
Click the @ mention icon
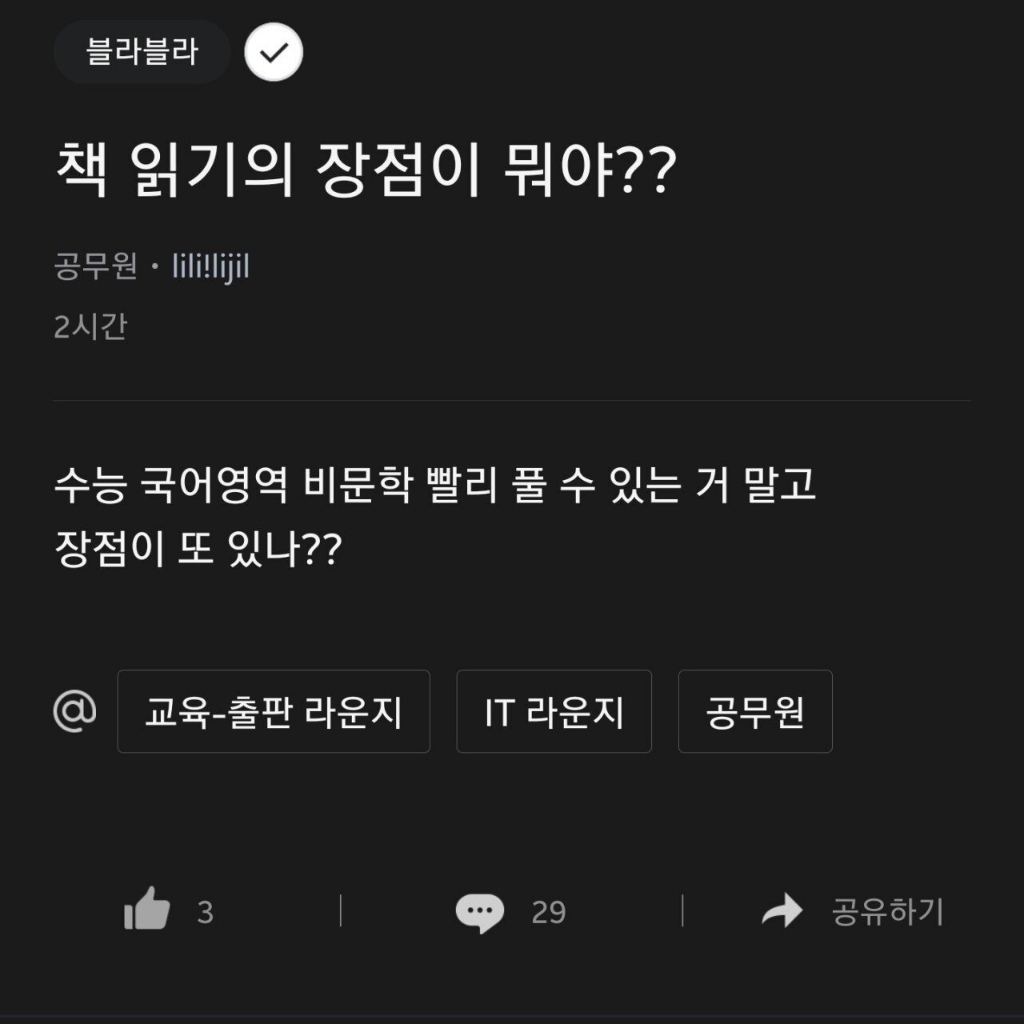tap(75, 711)
